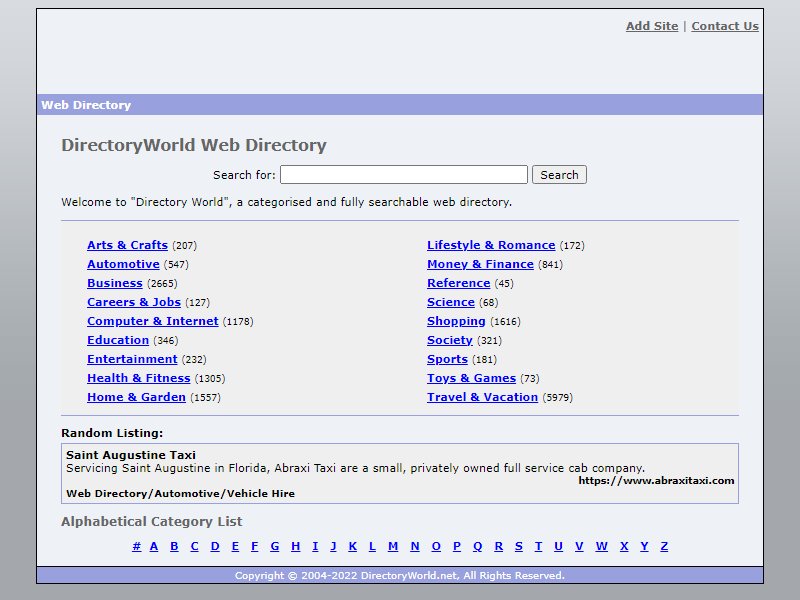
Task: Select letter B in alphabetical list
Action: [x=174, y=546]
